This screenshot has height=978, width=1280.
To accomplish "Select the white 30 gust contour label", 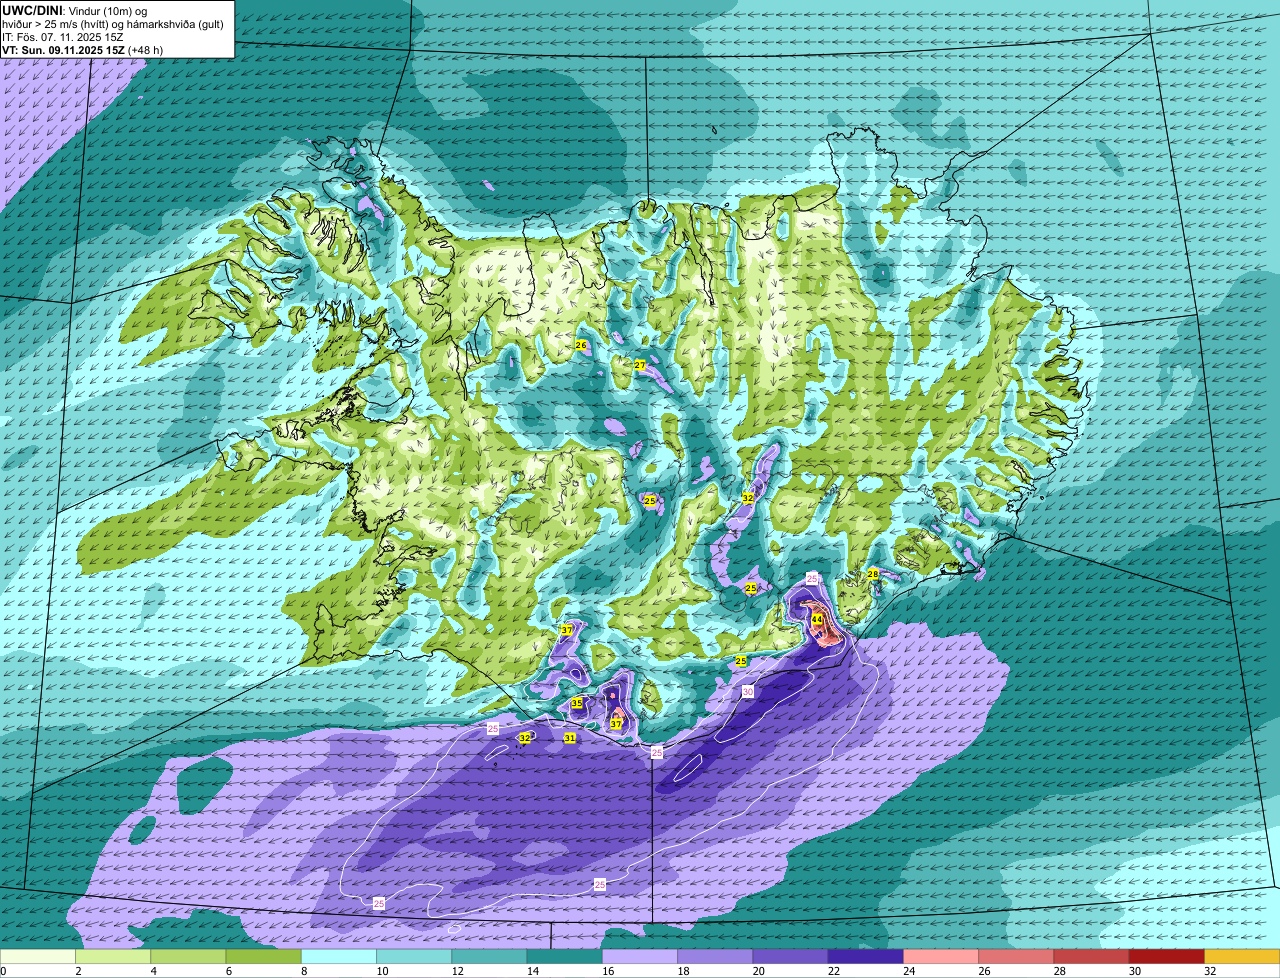I will [748, 692].
